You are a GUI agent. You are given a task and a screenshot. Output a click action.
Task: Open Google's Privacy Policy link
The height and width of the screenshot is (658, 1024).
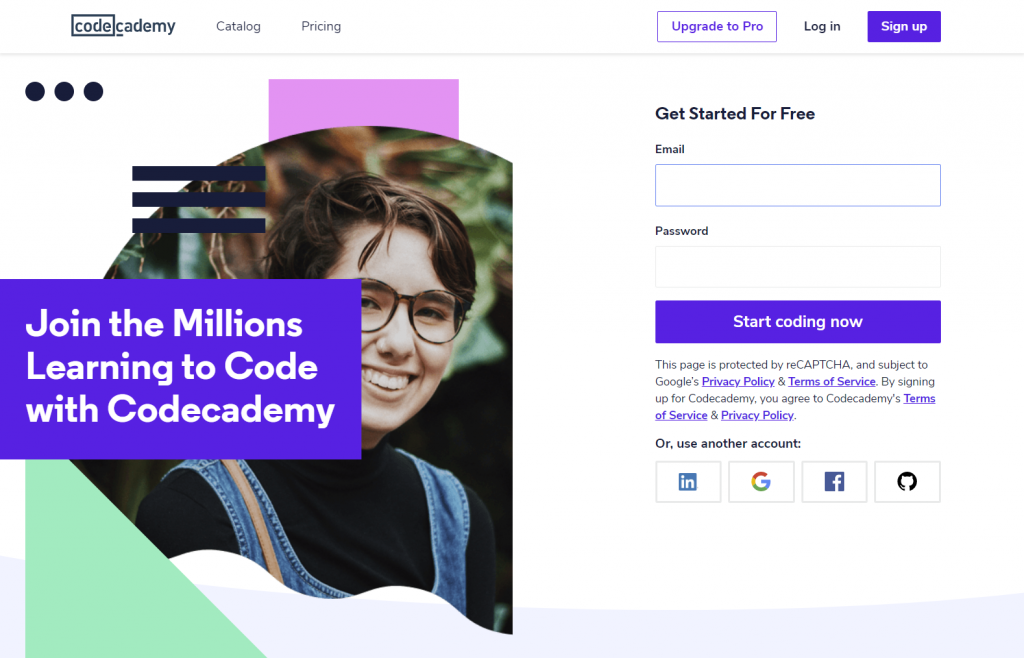(738, 382)
